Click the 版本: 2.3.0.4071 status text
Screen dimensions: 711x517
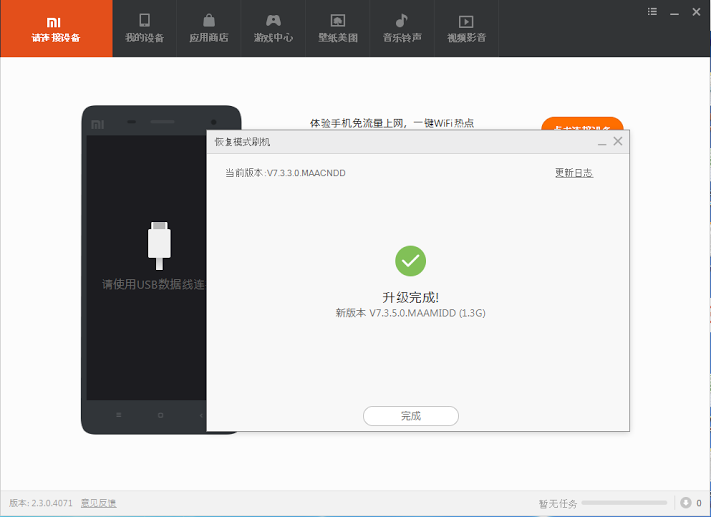(x=41, y=503)
